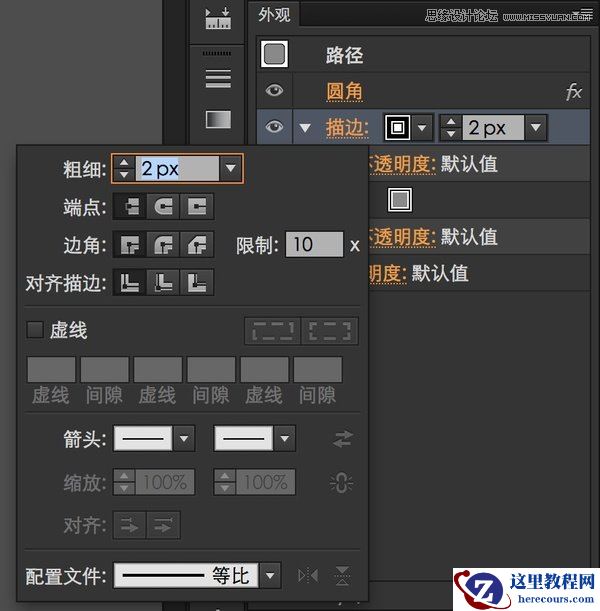This screenshot has height=611, width=600.
Task: Open the stroke panel icon with lines
Action: point(218,79)
